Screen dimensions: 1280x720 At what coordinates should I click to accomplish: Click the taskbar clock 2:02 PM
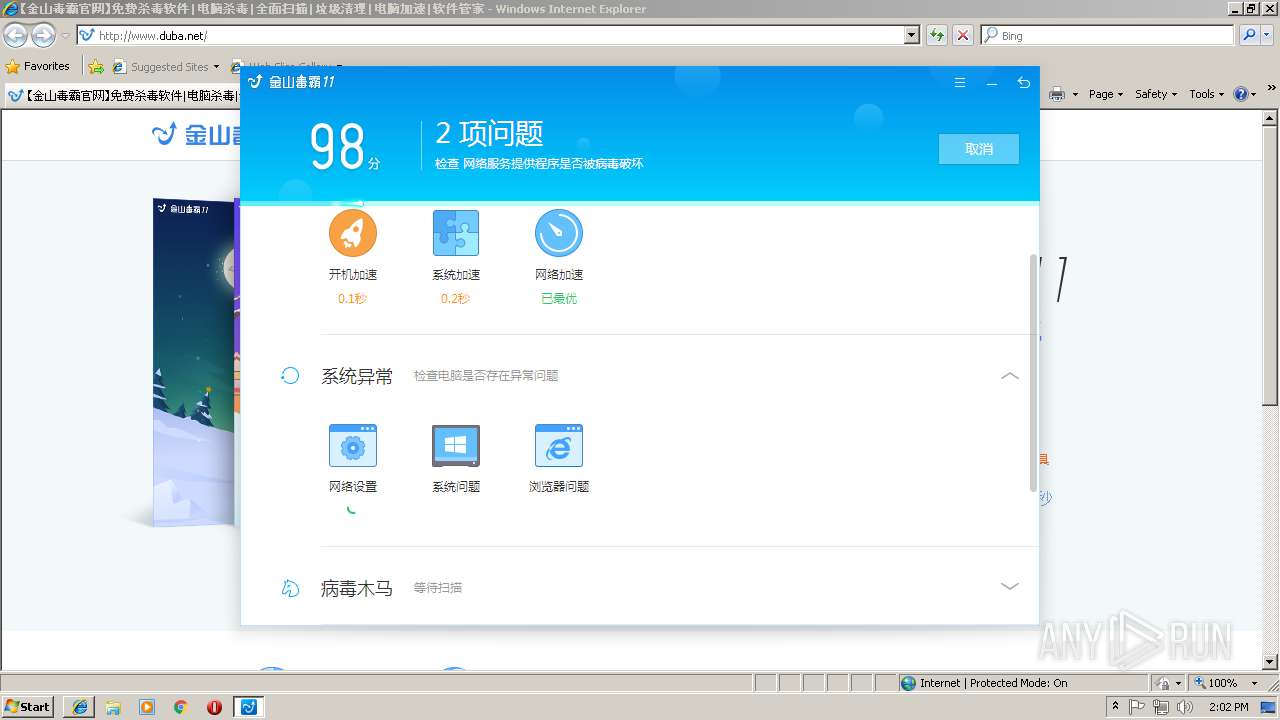point(1228,707)
